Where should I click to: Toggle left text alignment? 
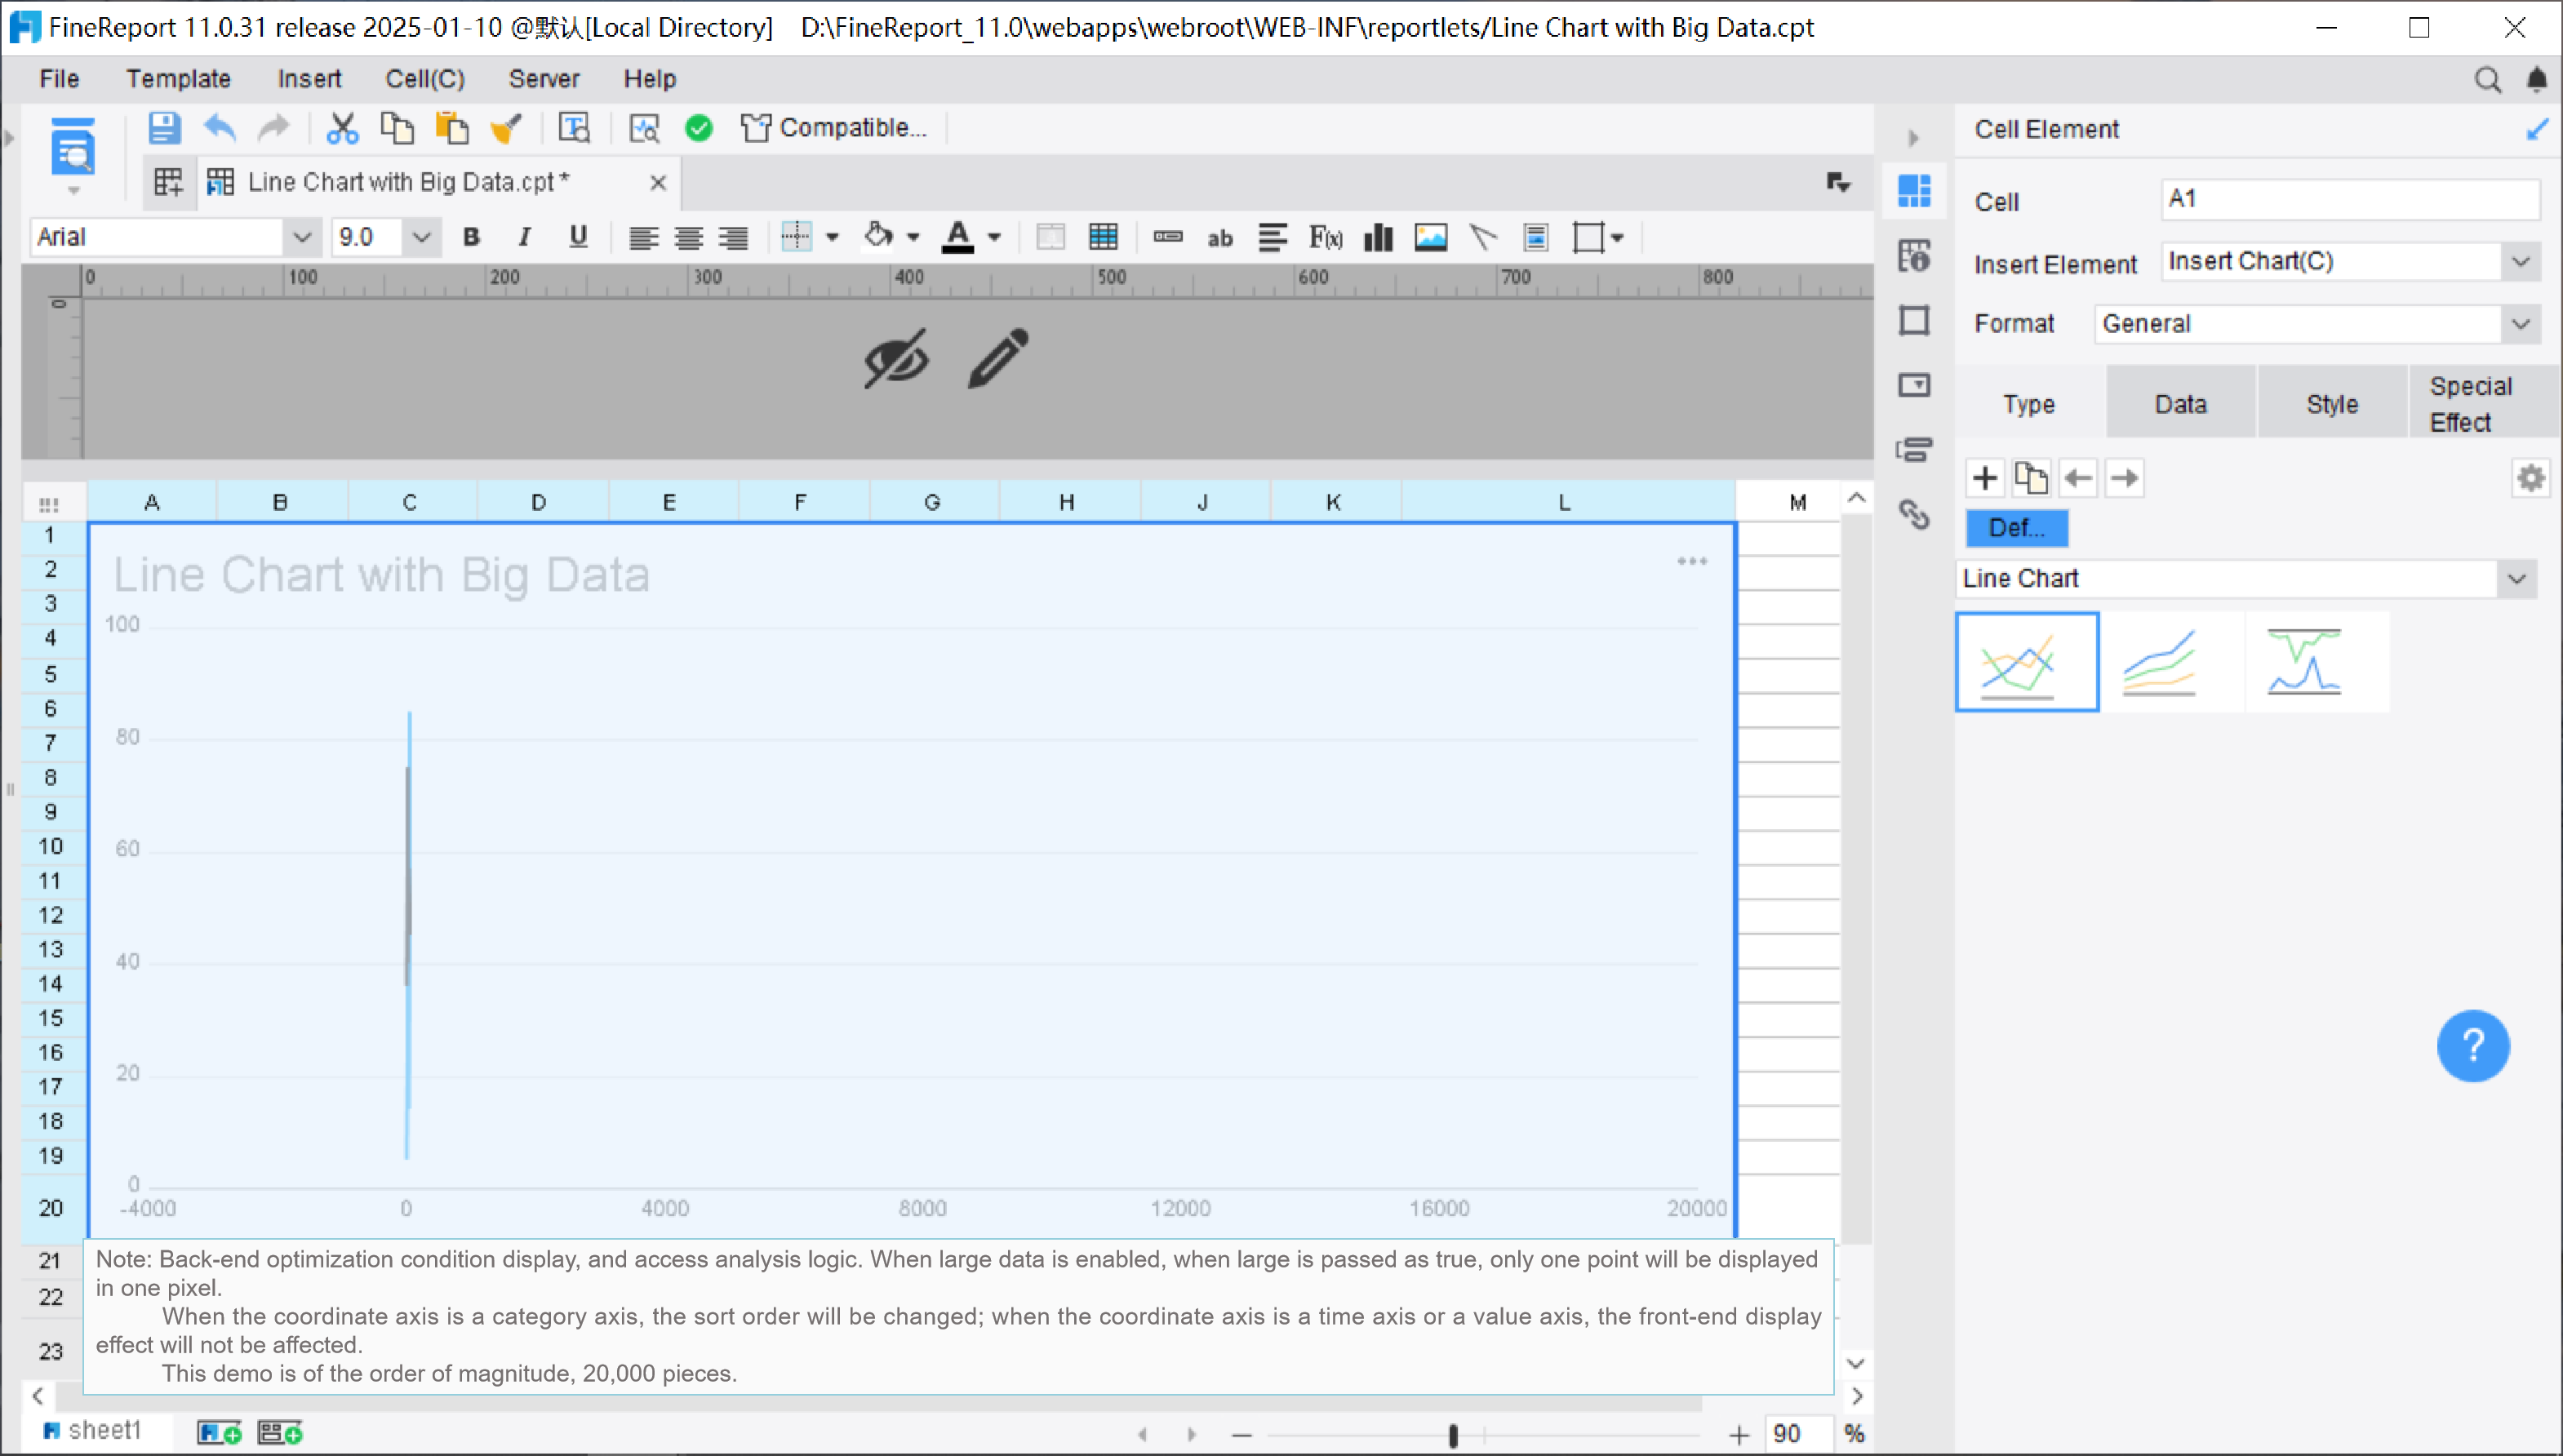point(643,237)
